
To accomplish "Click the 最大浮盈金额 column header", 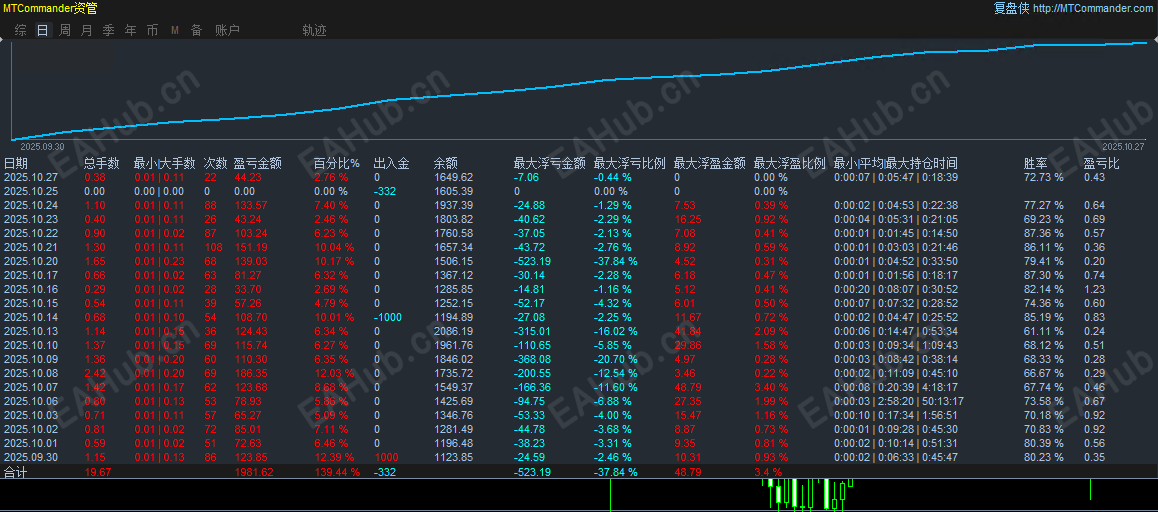I will point(710,163).
